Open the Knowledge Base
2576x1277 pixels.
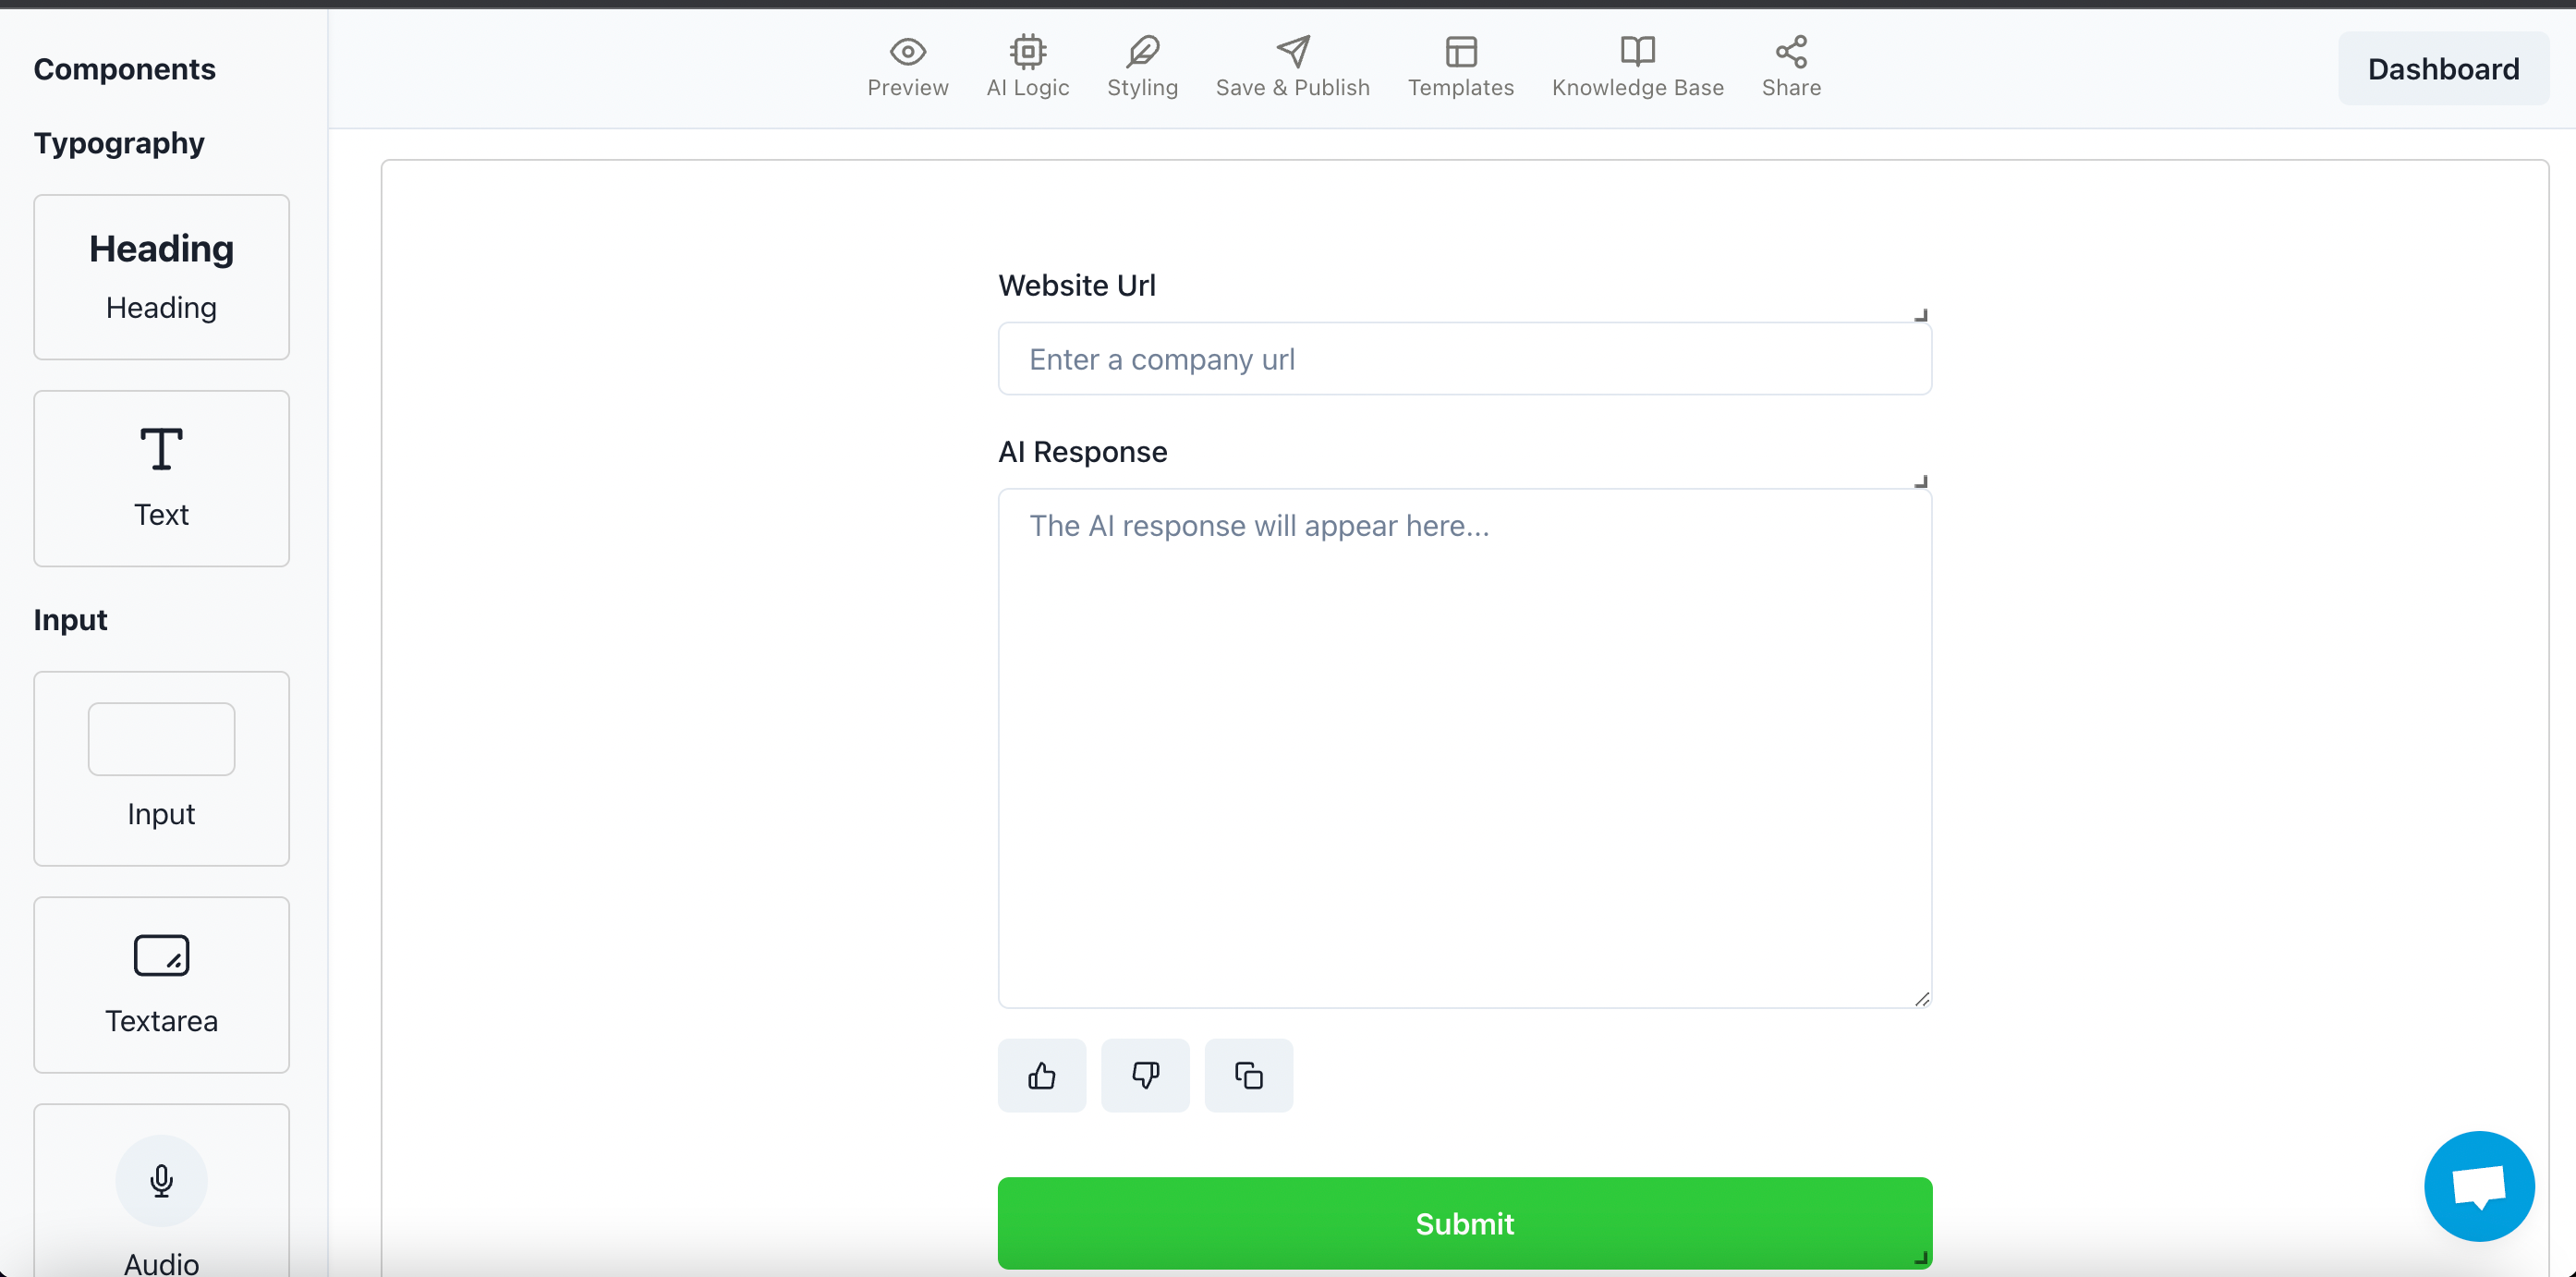[1638, 66]
